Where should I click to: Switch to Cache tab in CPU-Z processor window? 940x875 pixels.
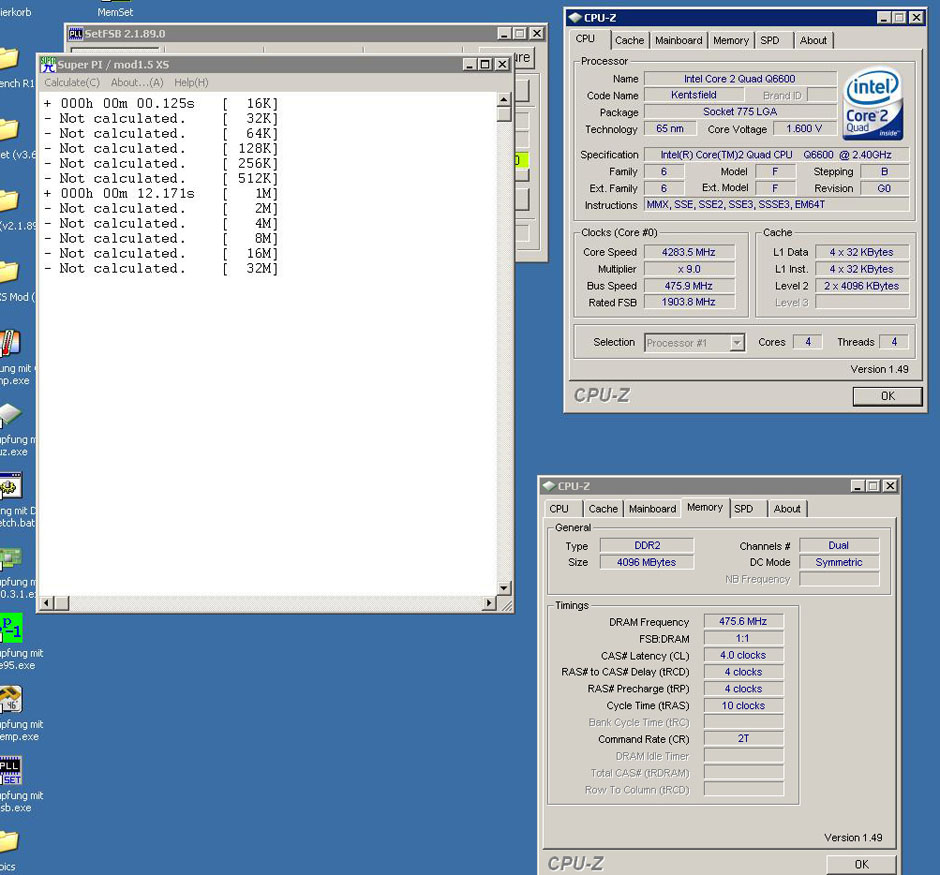tap(629, 41)
